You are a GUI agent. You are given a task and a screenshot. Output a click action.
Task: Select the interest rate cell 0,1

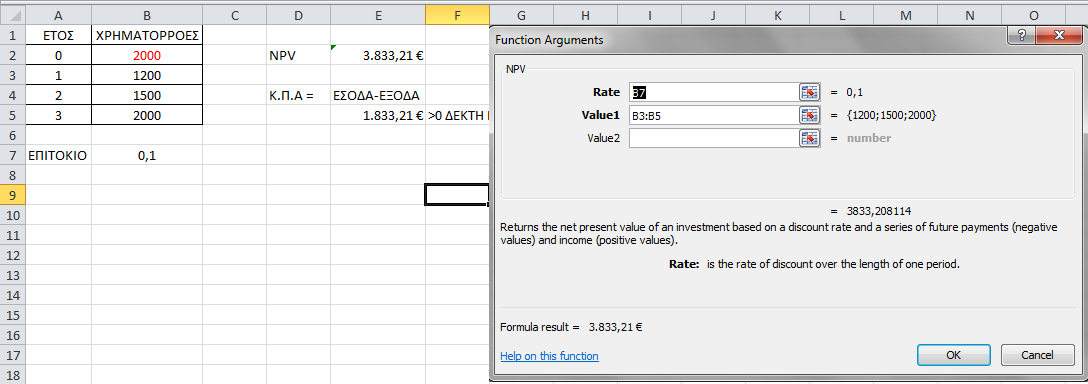click(x=146, y=155)
